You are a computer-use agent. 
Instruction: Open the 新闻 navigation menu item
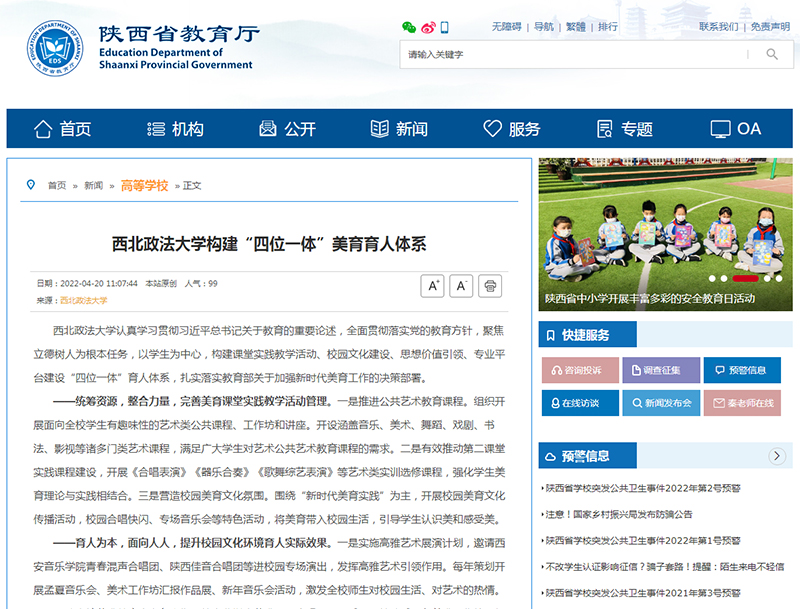coord(399,129)
